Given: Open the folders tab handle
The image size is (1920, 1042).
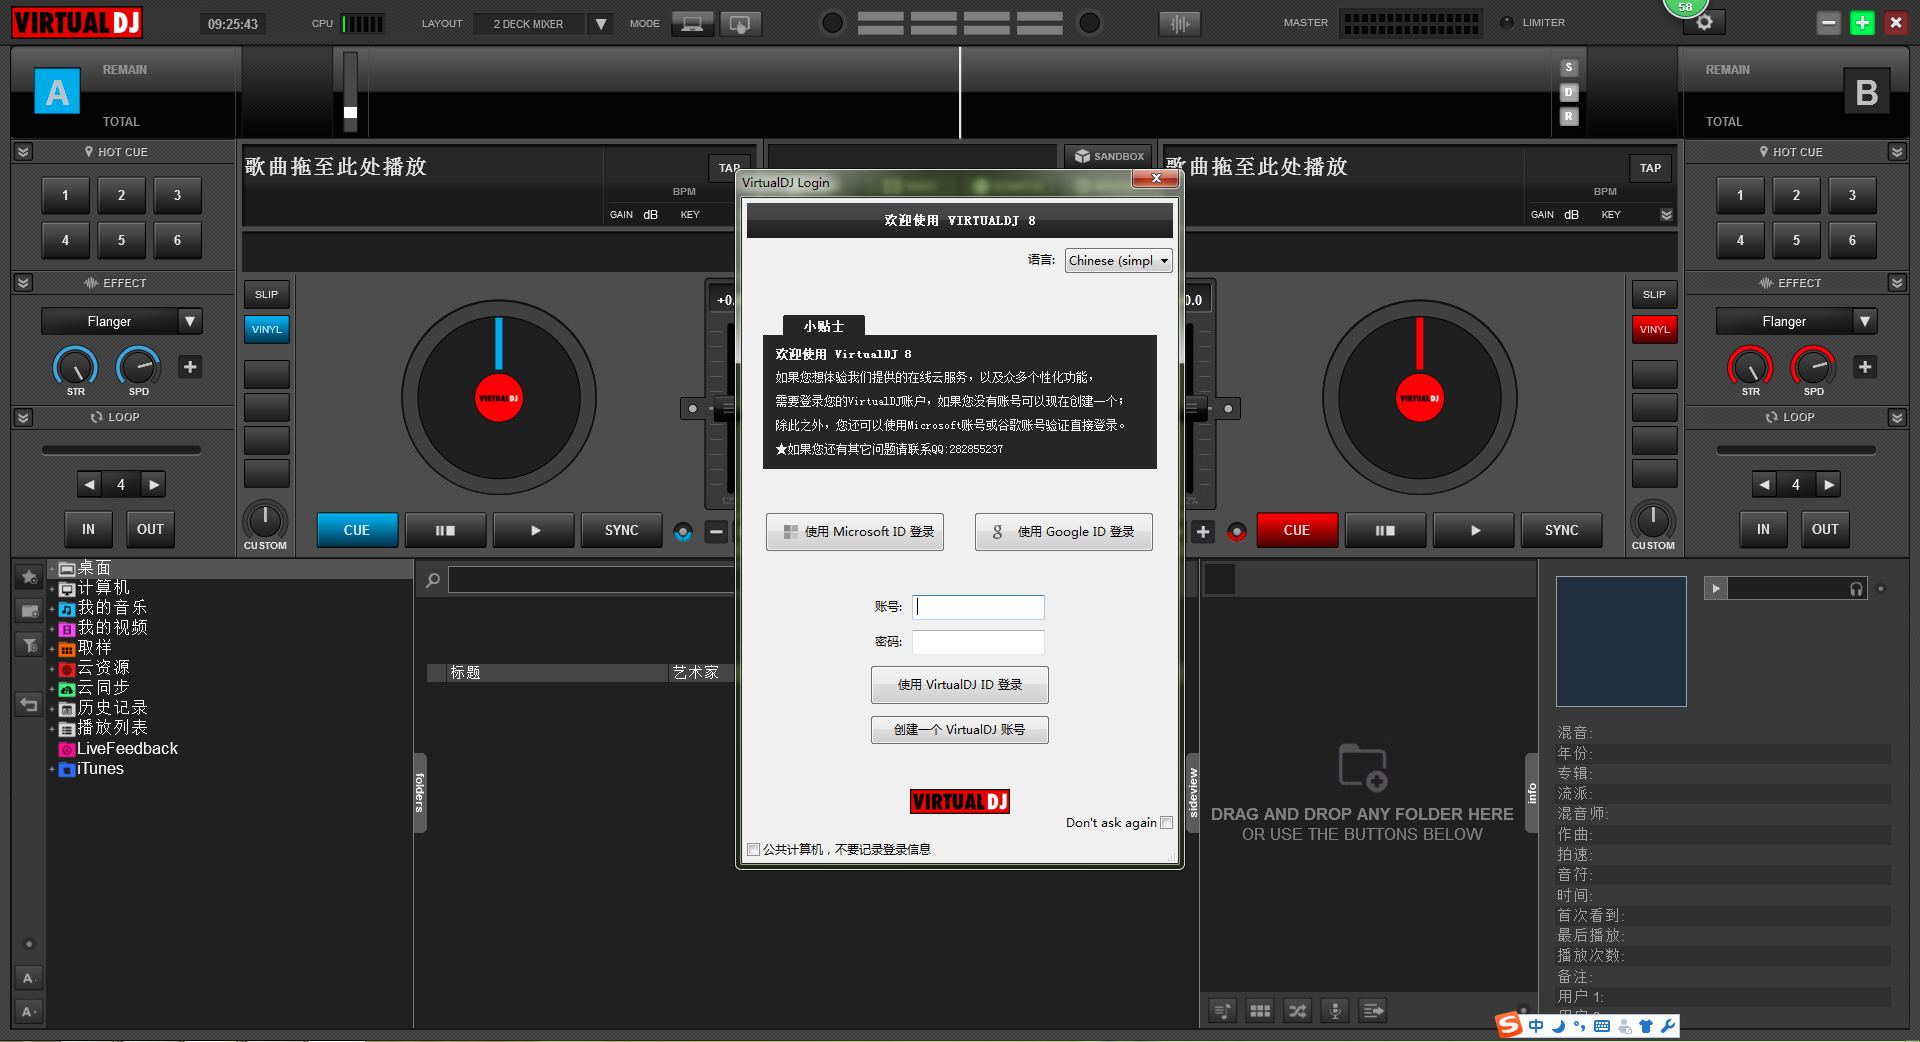Looking at the screenshot, I should pos(420,793).
